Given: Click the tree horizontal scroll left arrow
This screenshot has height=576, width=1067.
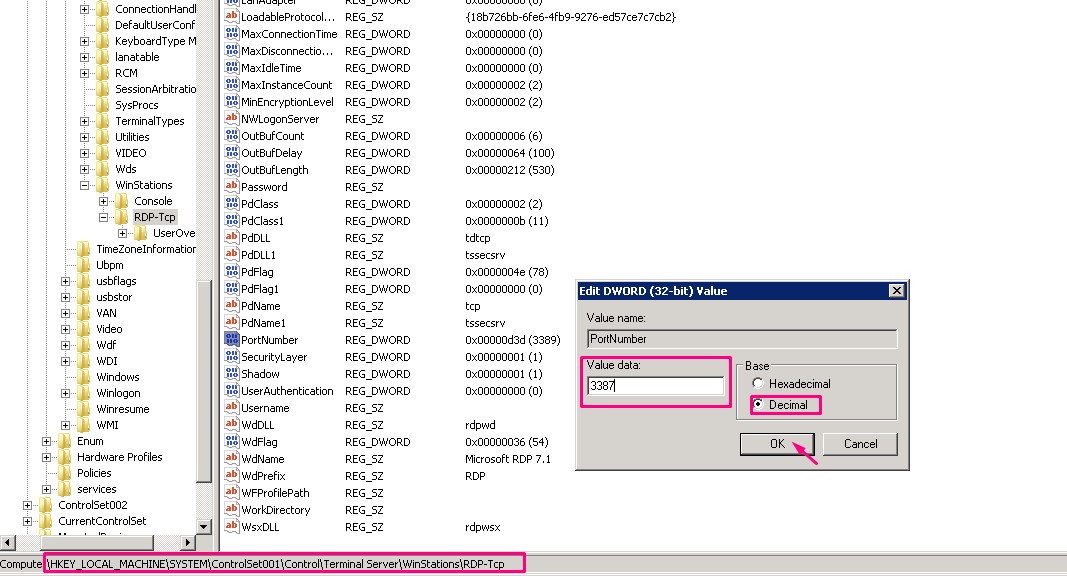Looking at the screenshot, I should click(7, 543).
